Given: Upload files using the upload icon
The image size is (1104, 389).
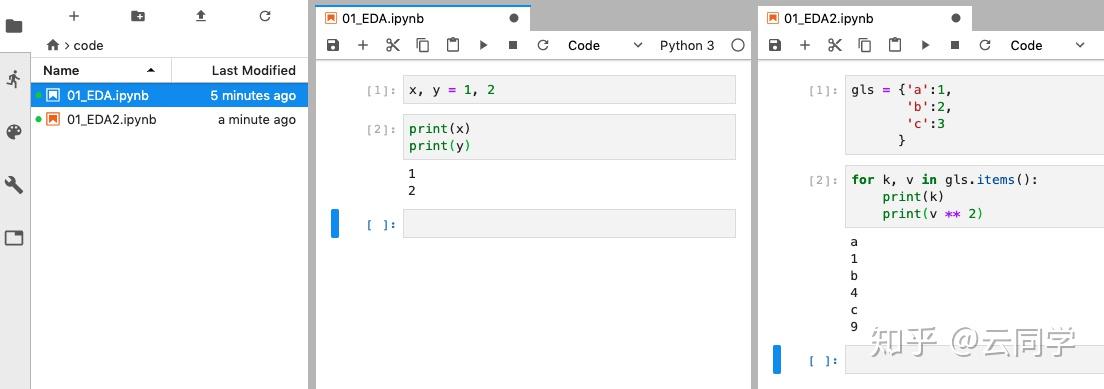Looking at the screenshot, I should [201, 16].
